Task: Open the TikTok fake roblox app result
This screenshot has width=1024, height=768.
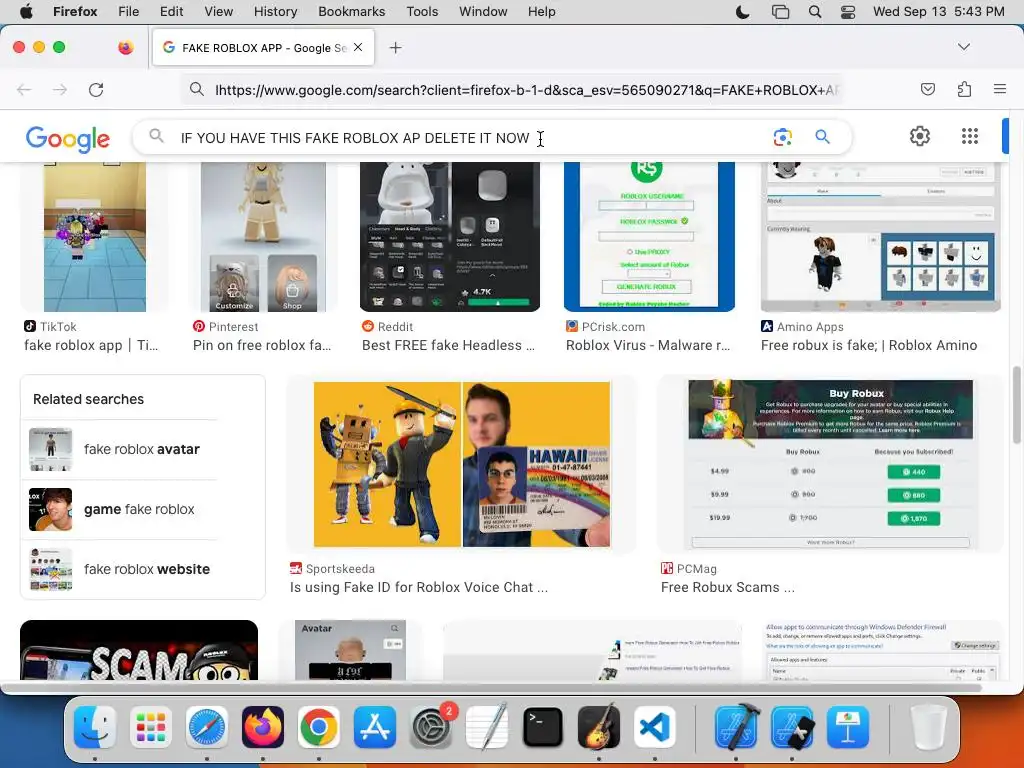Action: tap(91, 345)
